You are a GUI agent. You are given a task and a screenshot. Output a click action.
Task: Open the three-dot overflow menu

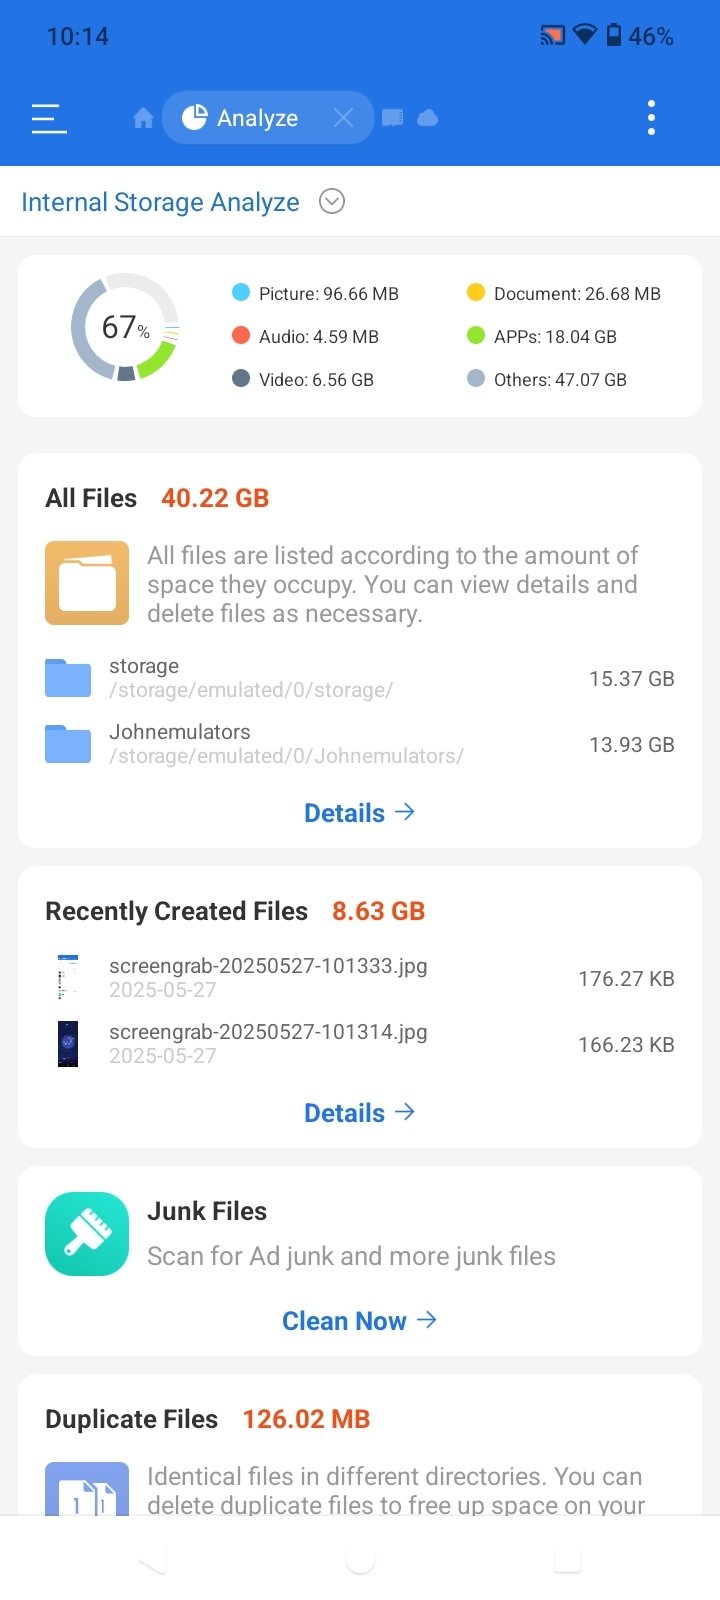point(651,118)
